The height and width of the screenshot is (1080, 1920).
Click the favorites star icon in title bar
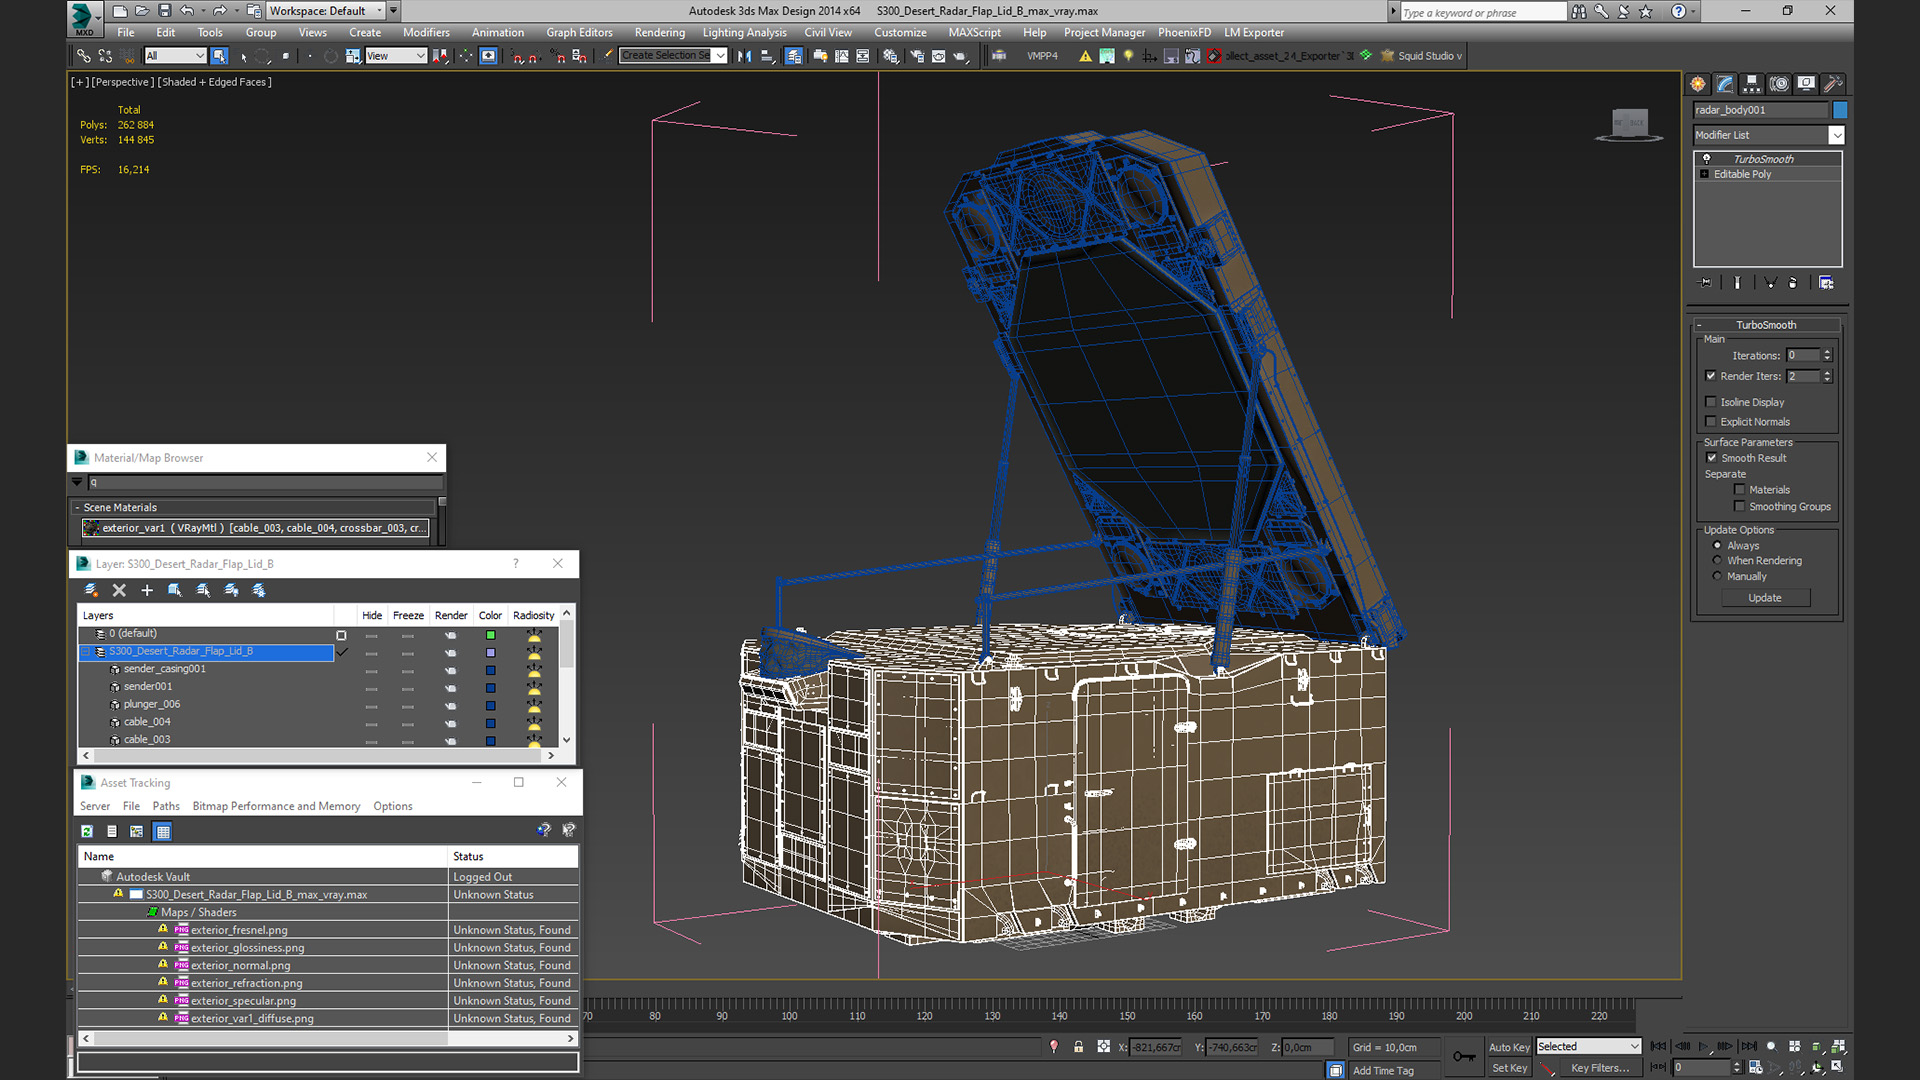click(1646, 11)
